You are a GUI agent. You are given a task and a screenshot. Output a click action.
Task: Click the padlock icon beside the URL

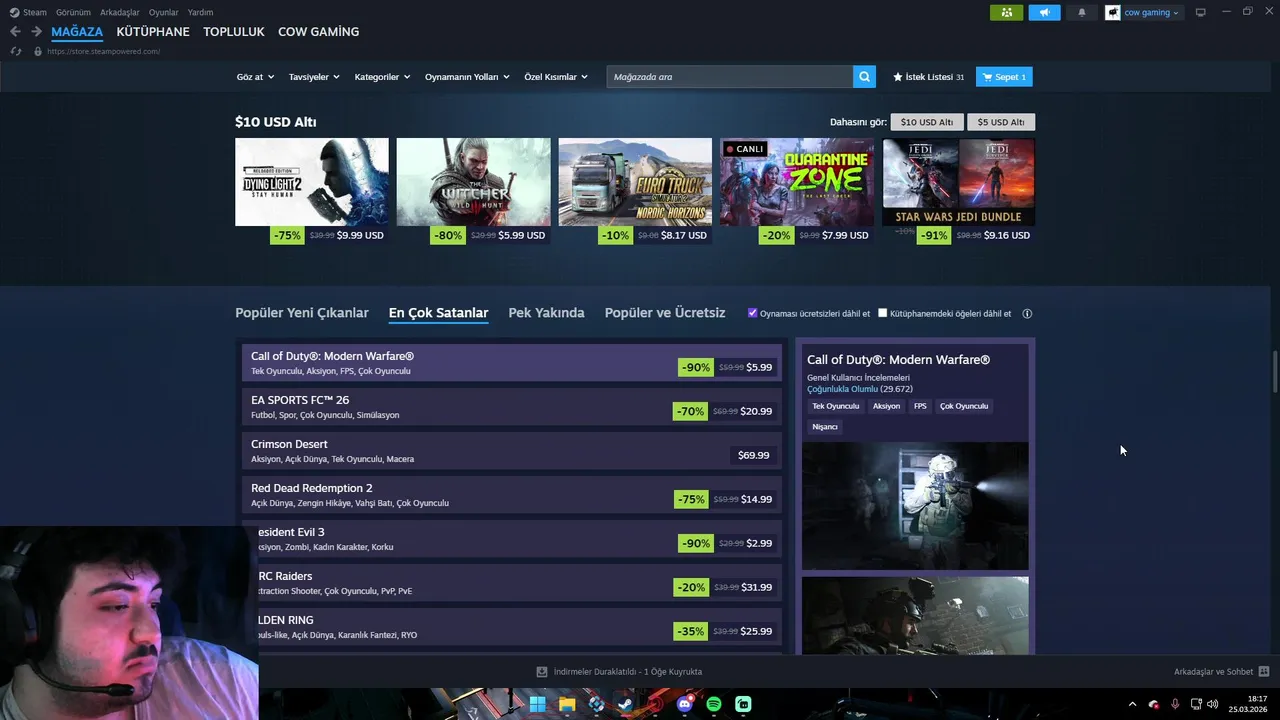click(x=37, y=51)
